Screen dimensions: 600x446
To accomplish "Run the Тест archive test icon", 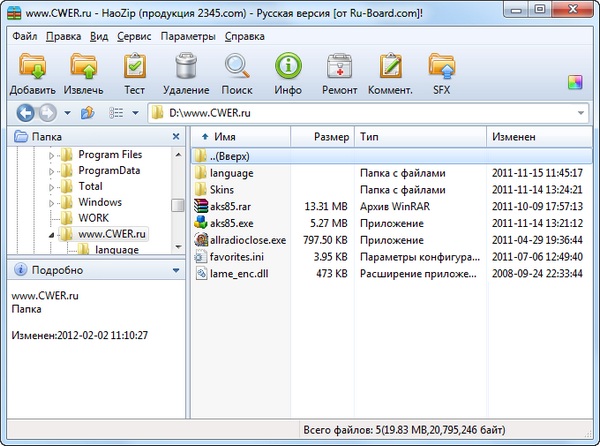I will [134, 68].
